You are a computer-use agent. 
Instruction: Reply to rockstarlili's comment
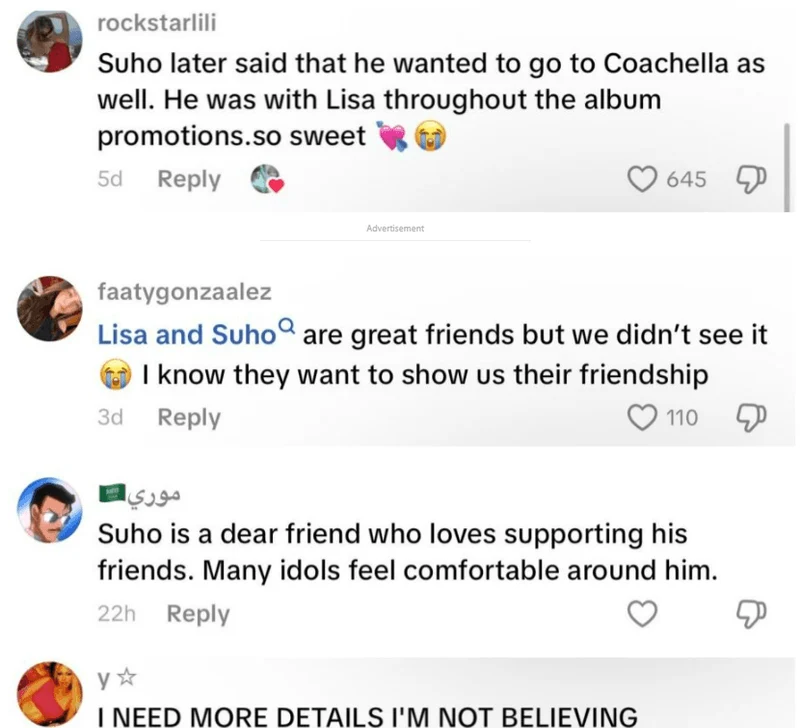click(189, 179)
